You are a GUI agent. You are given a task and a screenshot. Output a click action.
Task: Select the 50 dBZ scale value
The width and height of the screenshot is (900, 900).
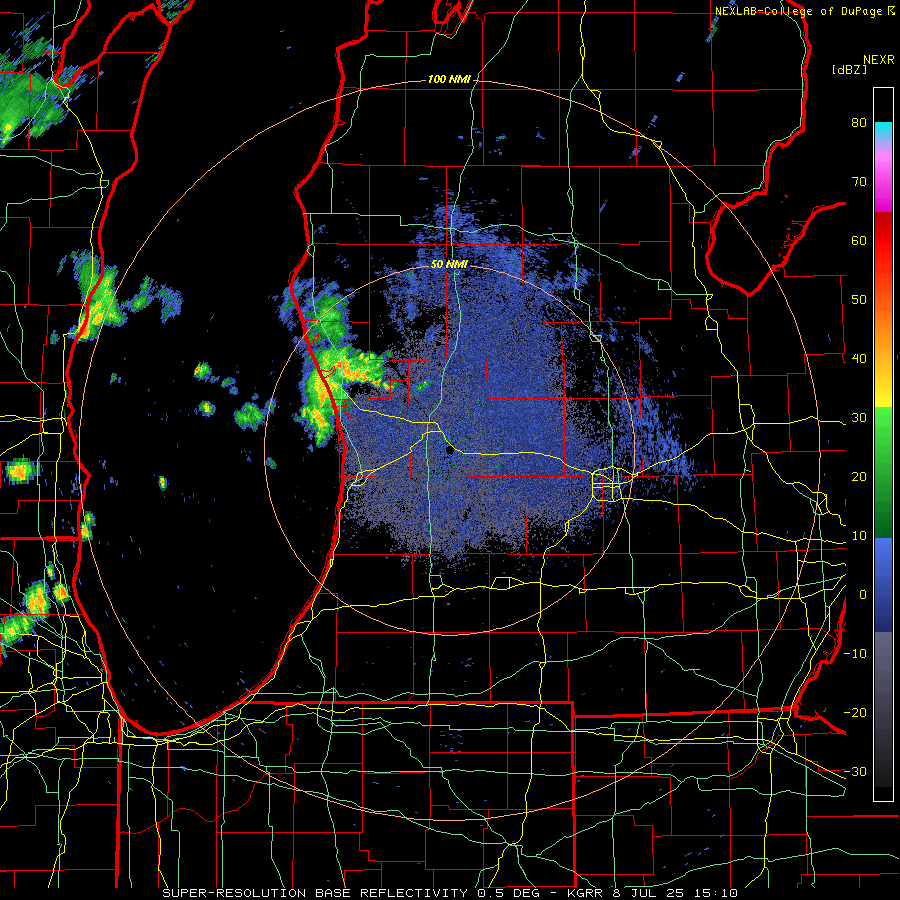pyautogui.click(x=859, y=300)
